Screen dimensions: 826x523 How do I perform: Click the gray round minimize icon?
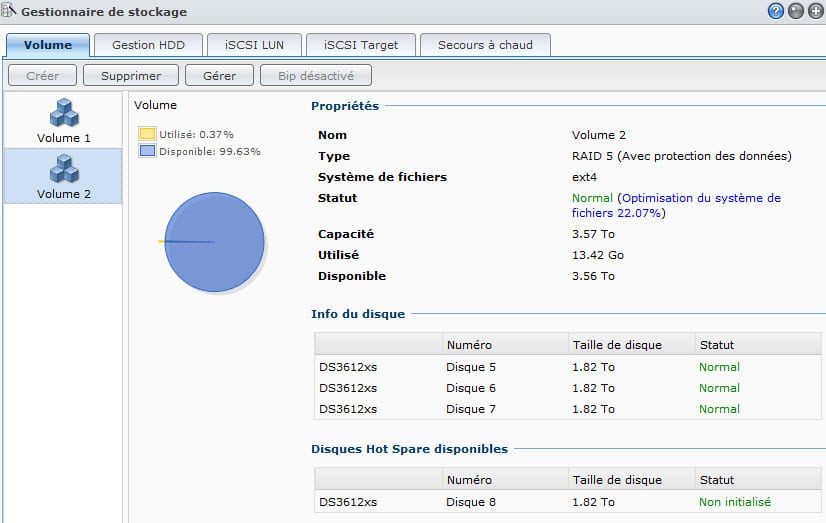click(x=795, y=12)
